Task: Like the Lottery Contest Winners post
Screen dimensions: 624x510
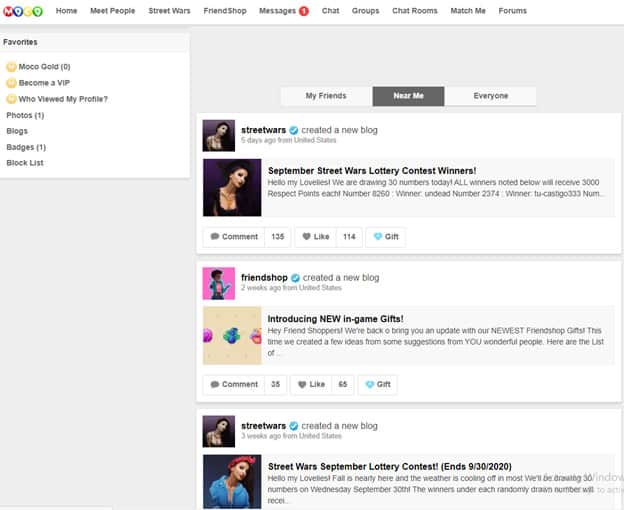Action: tap(316, 237)
